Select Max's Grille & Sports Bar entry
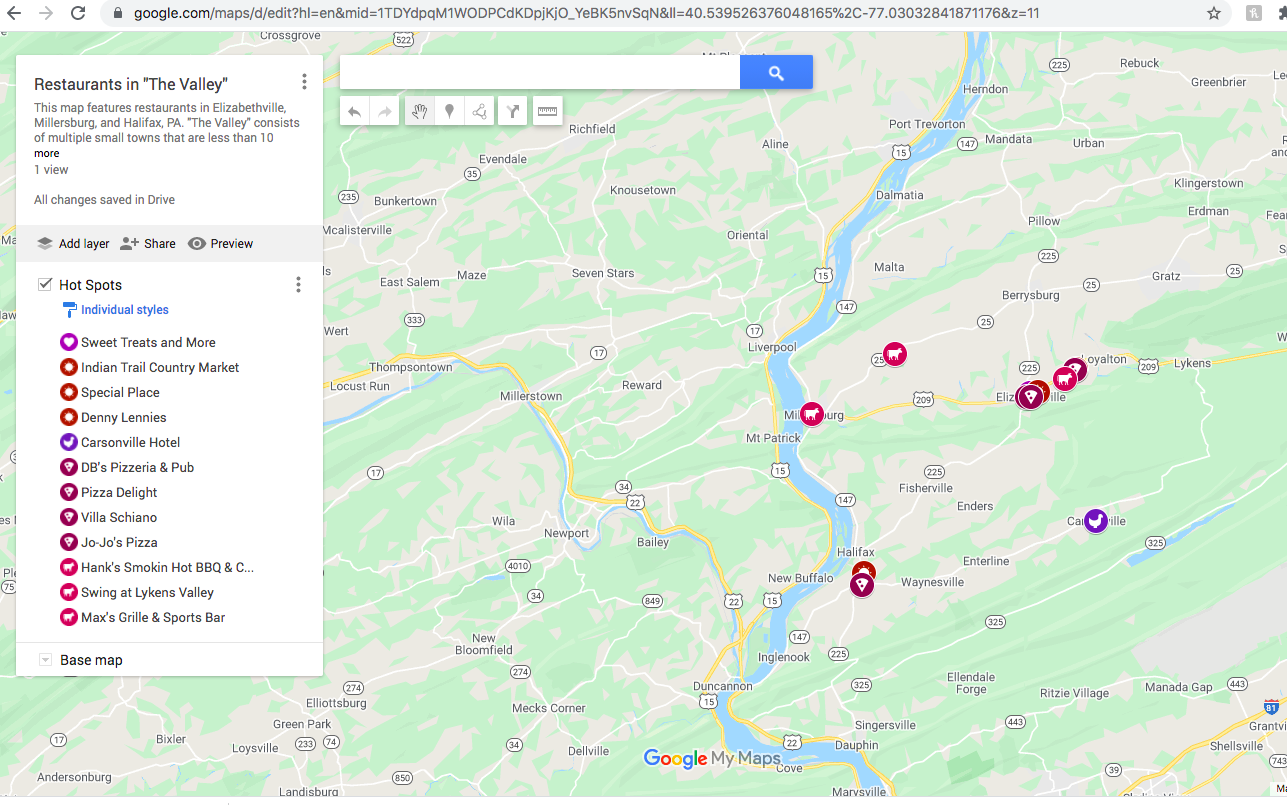The width and height of the screenshot is (1287, 805). tap(153, 617)
